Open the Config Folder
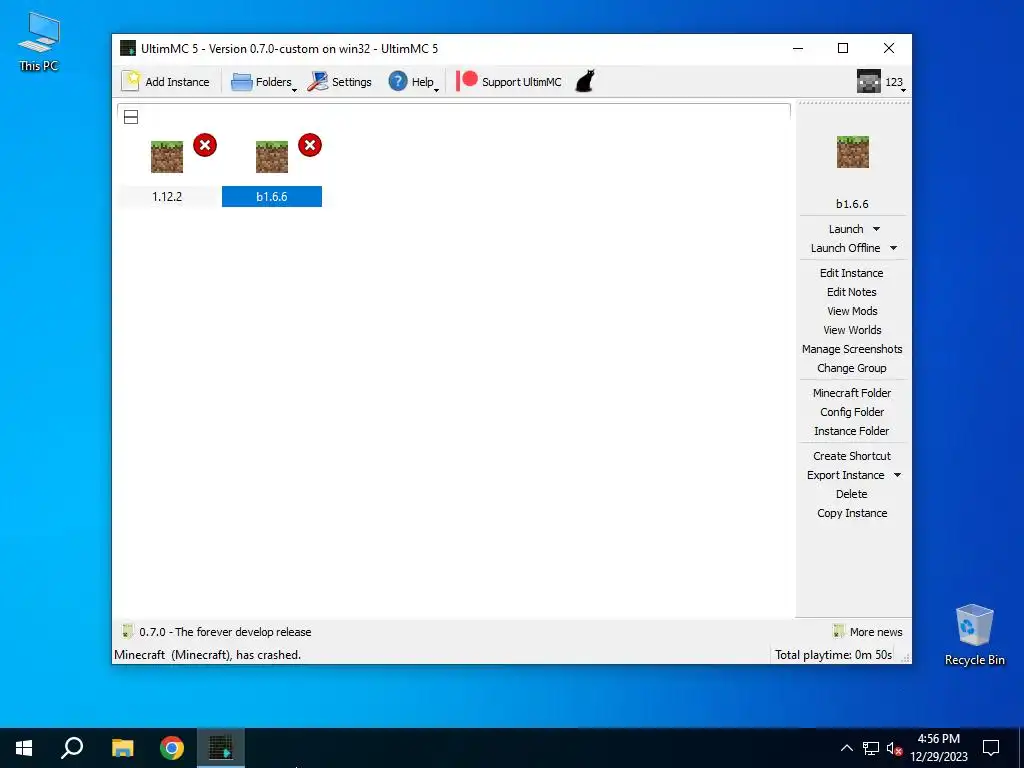 [x=852, y=411]
